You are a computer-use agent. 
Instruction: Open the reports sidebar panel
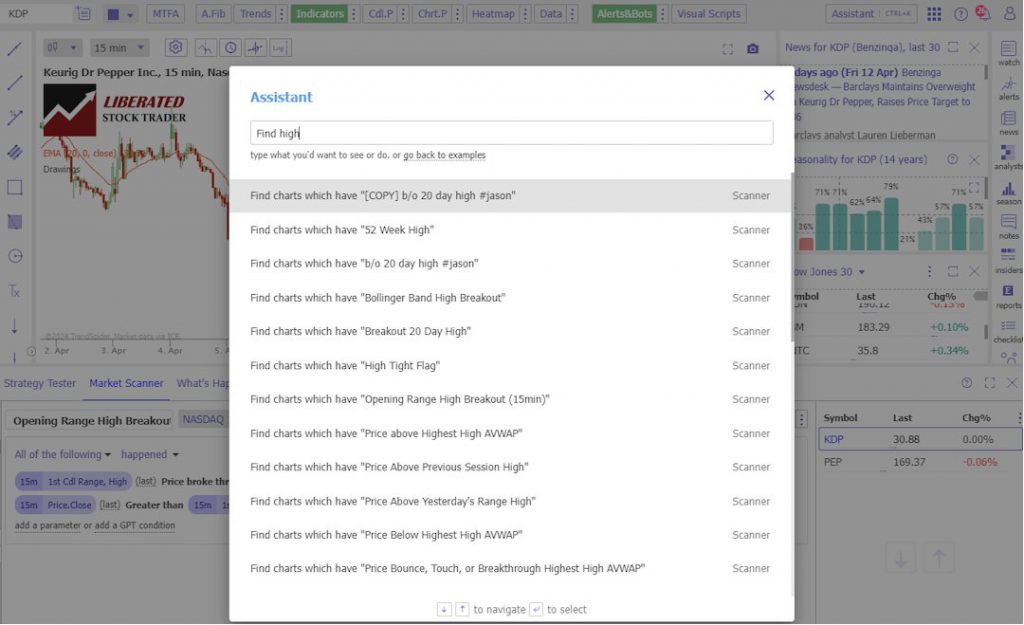[x=1008, y=296]
